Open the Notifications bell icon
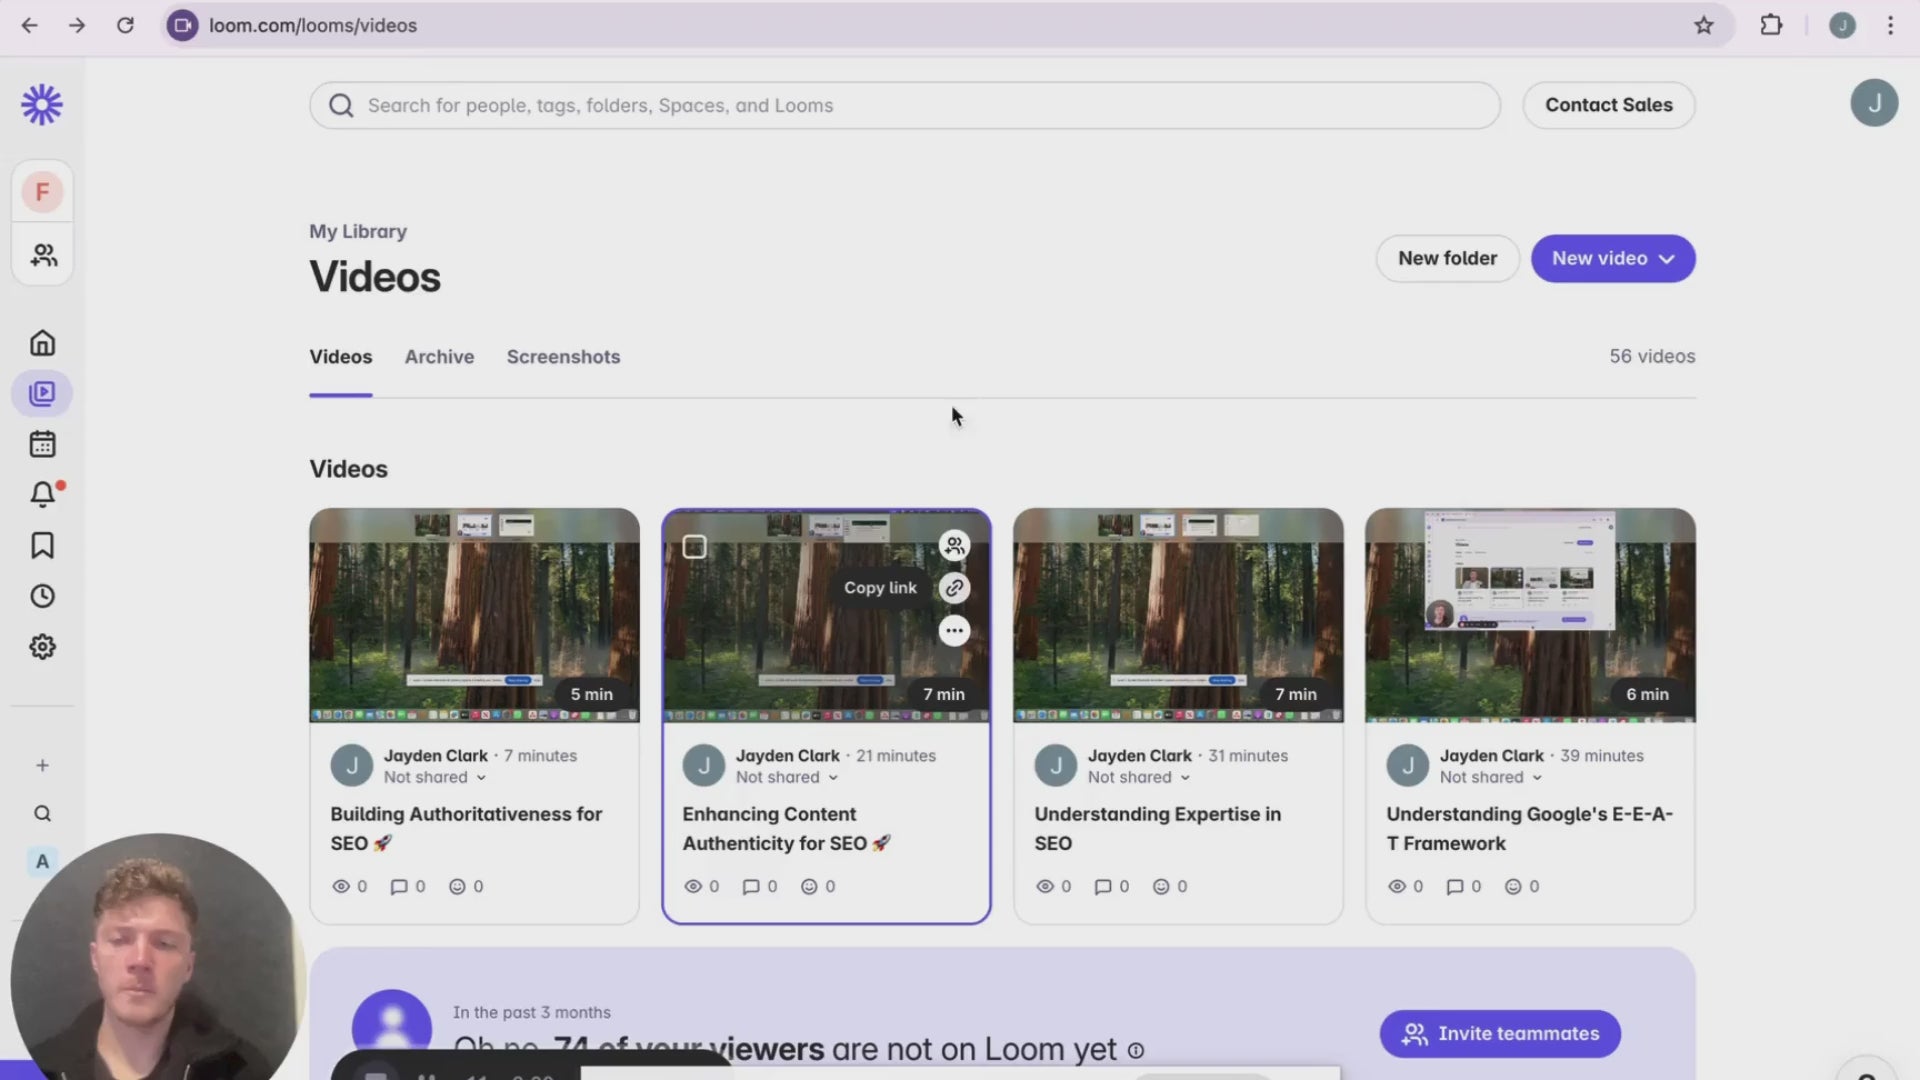Viewport: 1920px width, 1080px height. coord(42,494)
